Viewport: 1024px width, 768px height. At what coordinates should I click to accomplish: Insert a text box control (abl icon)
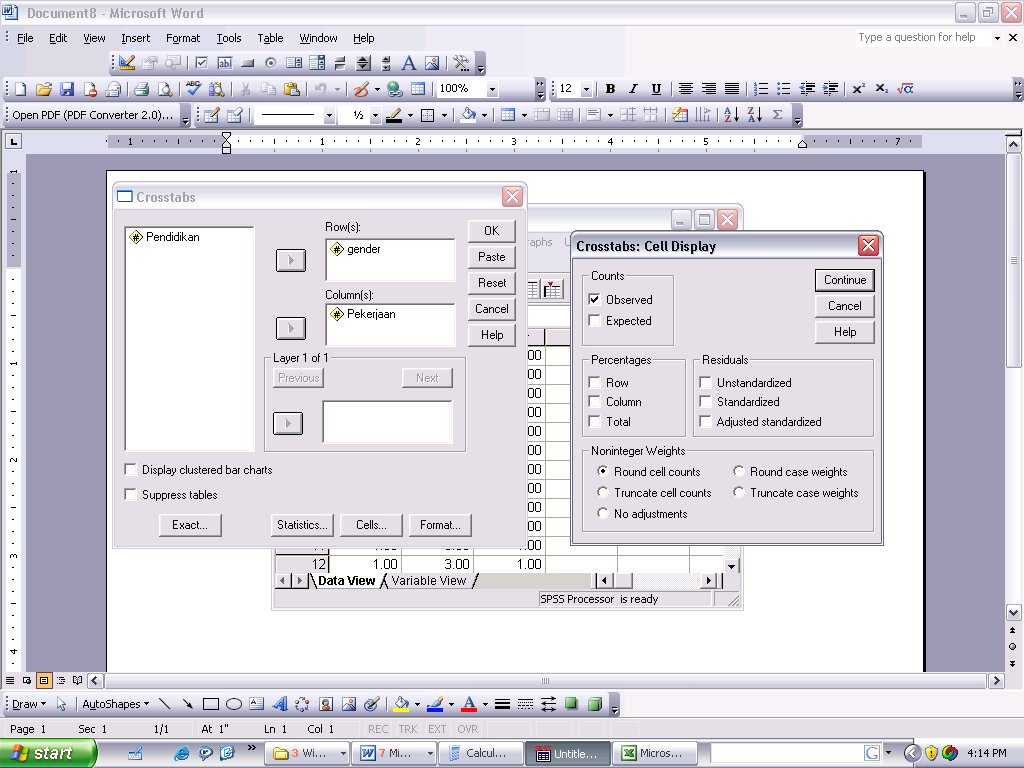coord(225,63)
